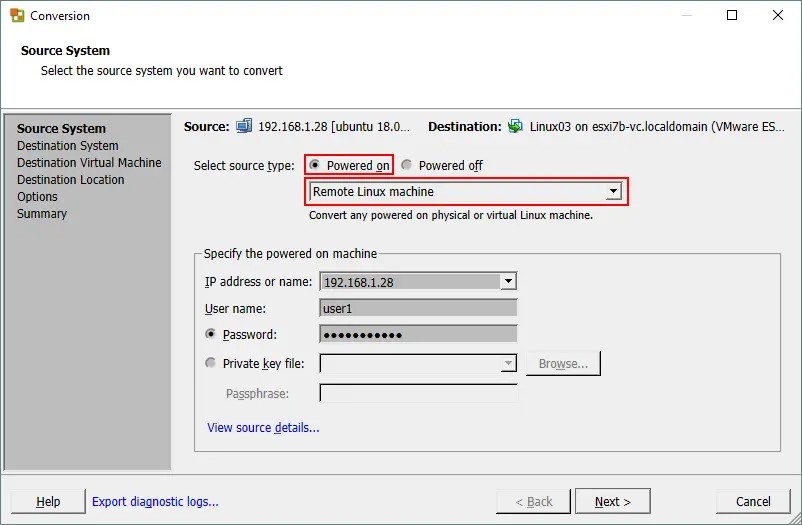Viewport: 802px width, 525px height.
Task: Click the source computer icon next to 192.168.1.28
Action: (x=244, y=126)
